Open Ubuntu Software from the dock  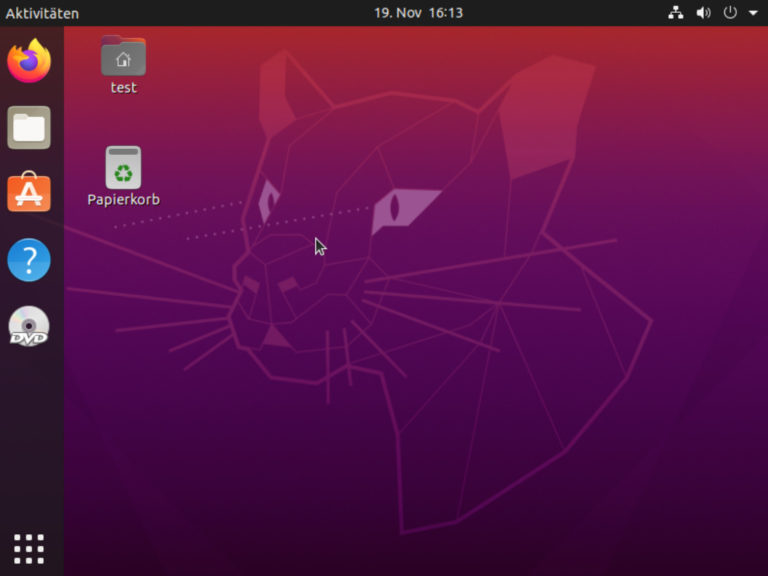29,193
